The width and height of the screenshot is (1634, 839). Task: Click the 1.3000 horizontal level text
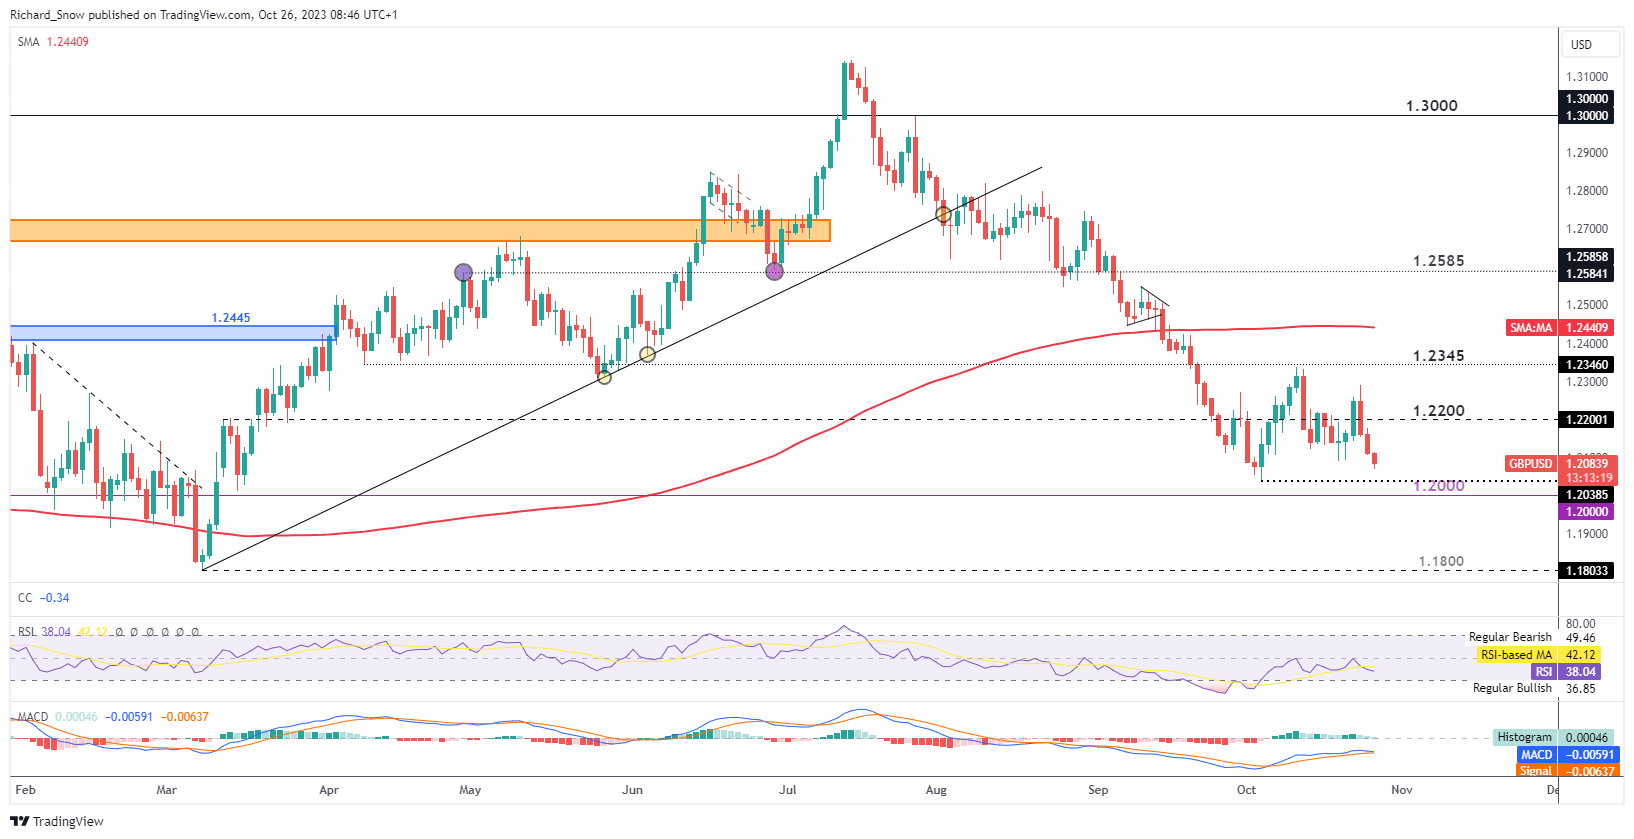(x=1431, y=106)
